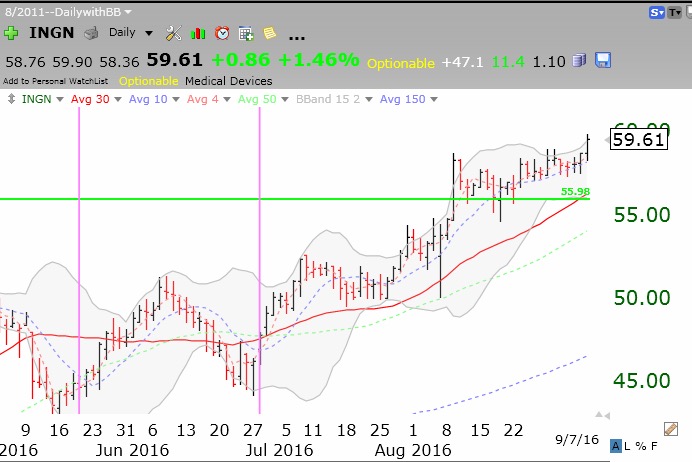
Task: Click the yellow Optionable label beside Medical Devices
Action: tap(148, 81)
